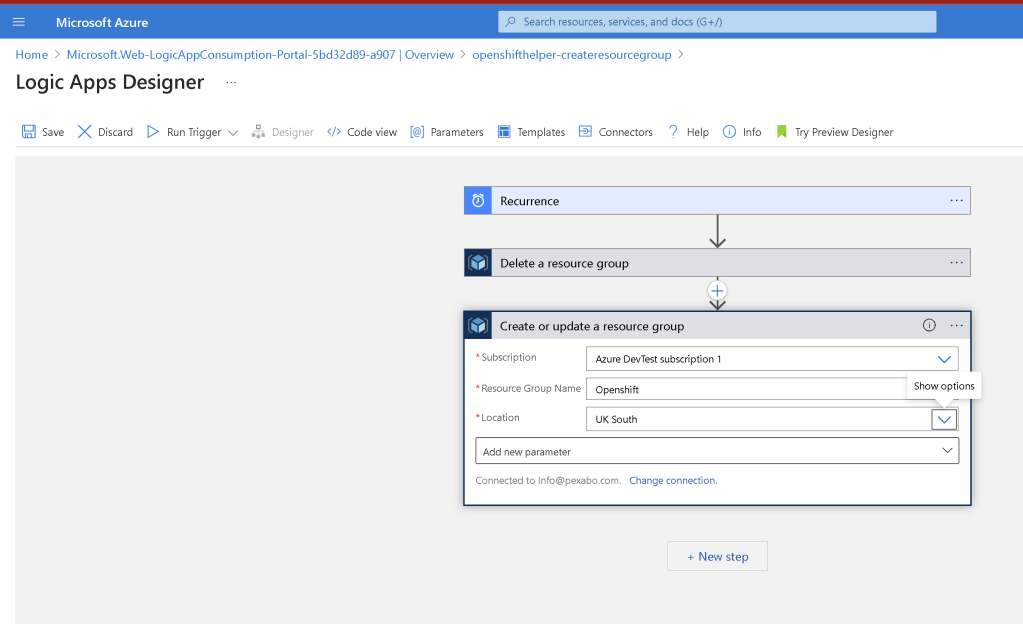Click the info icon on the Create or update card
Image resolution: width=1023 pixels, height=624 pixels.
pyautogui.click(x=929, y=325)
